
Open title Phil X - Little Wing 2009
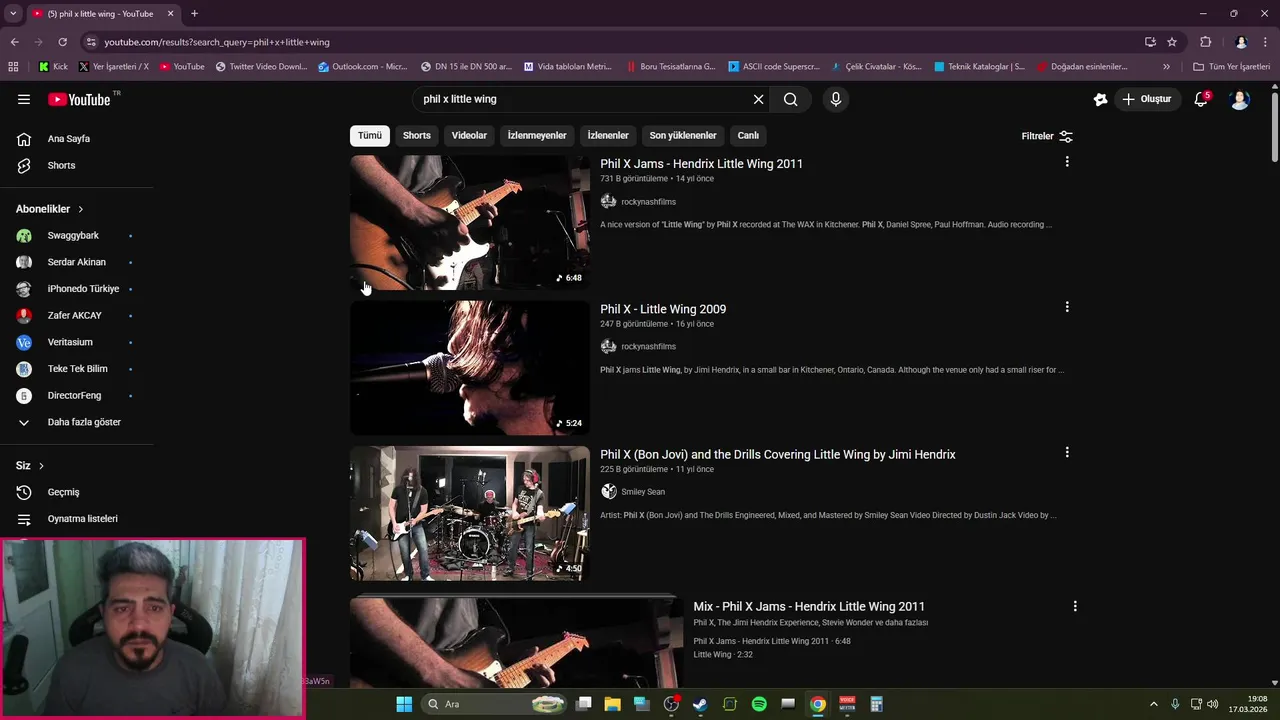tap(663, 309)
